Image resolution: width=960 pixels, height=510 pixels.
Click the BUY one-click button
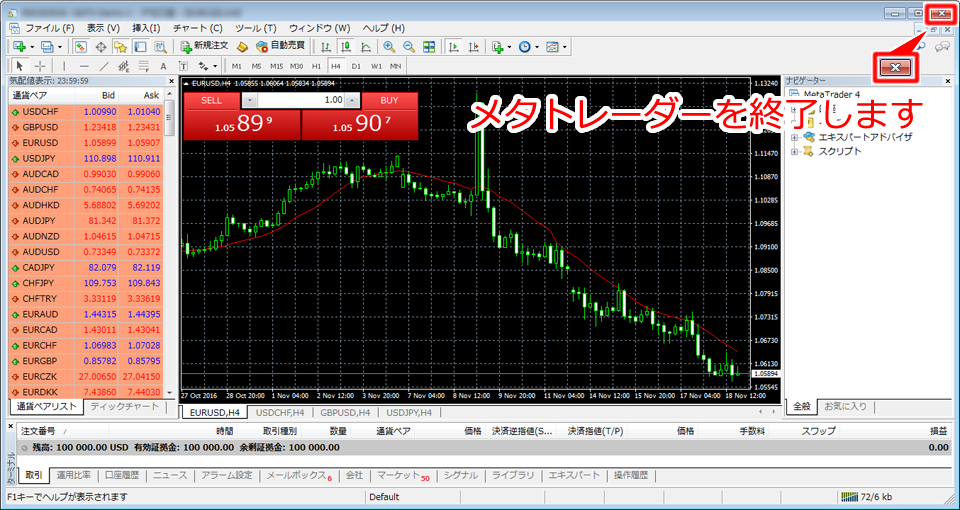coord(390,100)
